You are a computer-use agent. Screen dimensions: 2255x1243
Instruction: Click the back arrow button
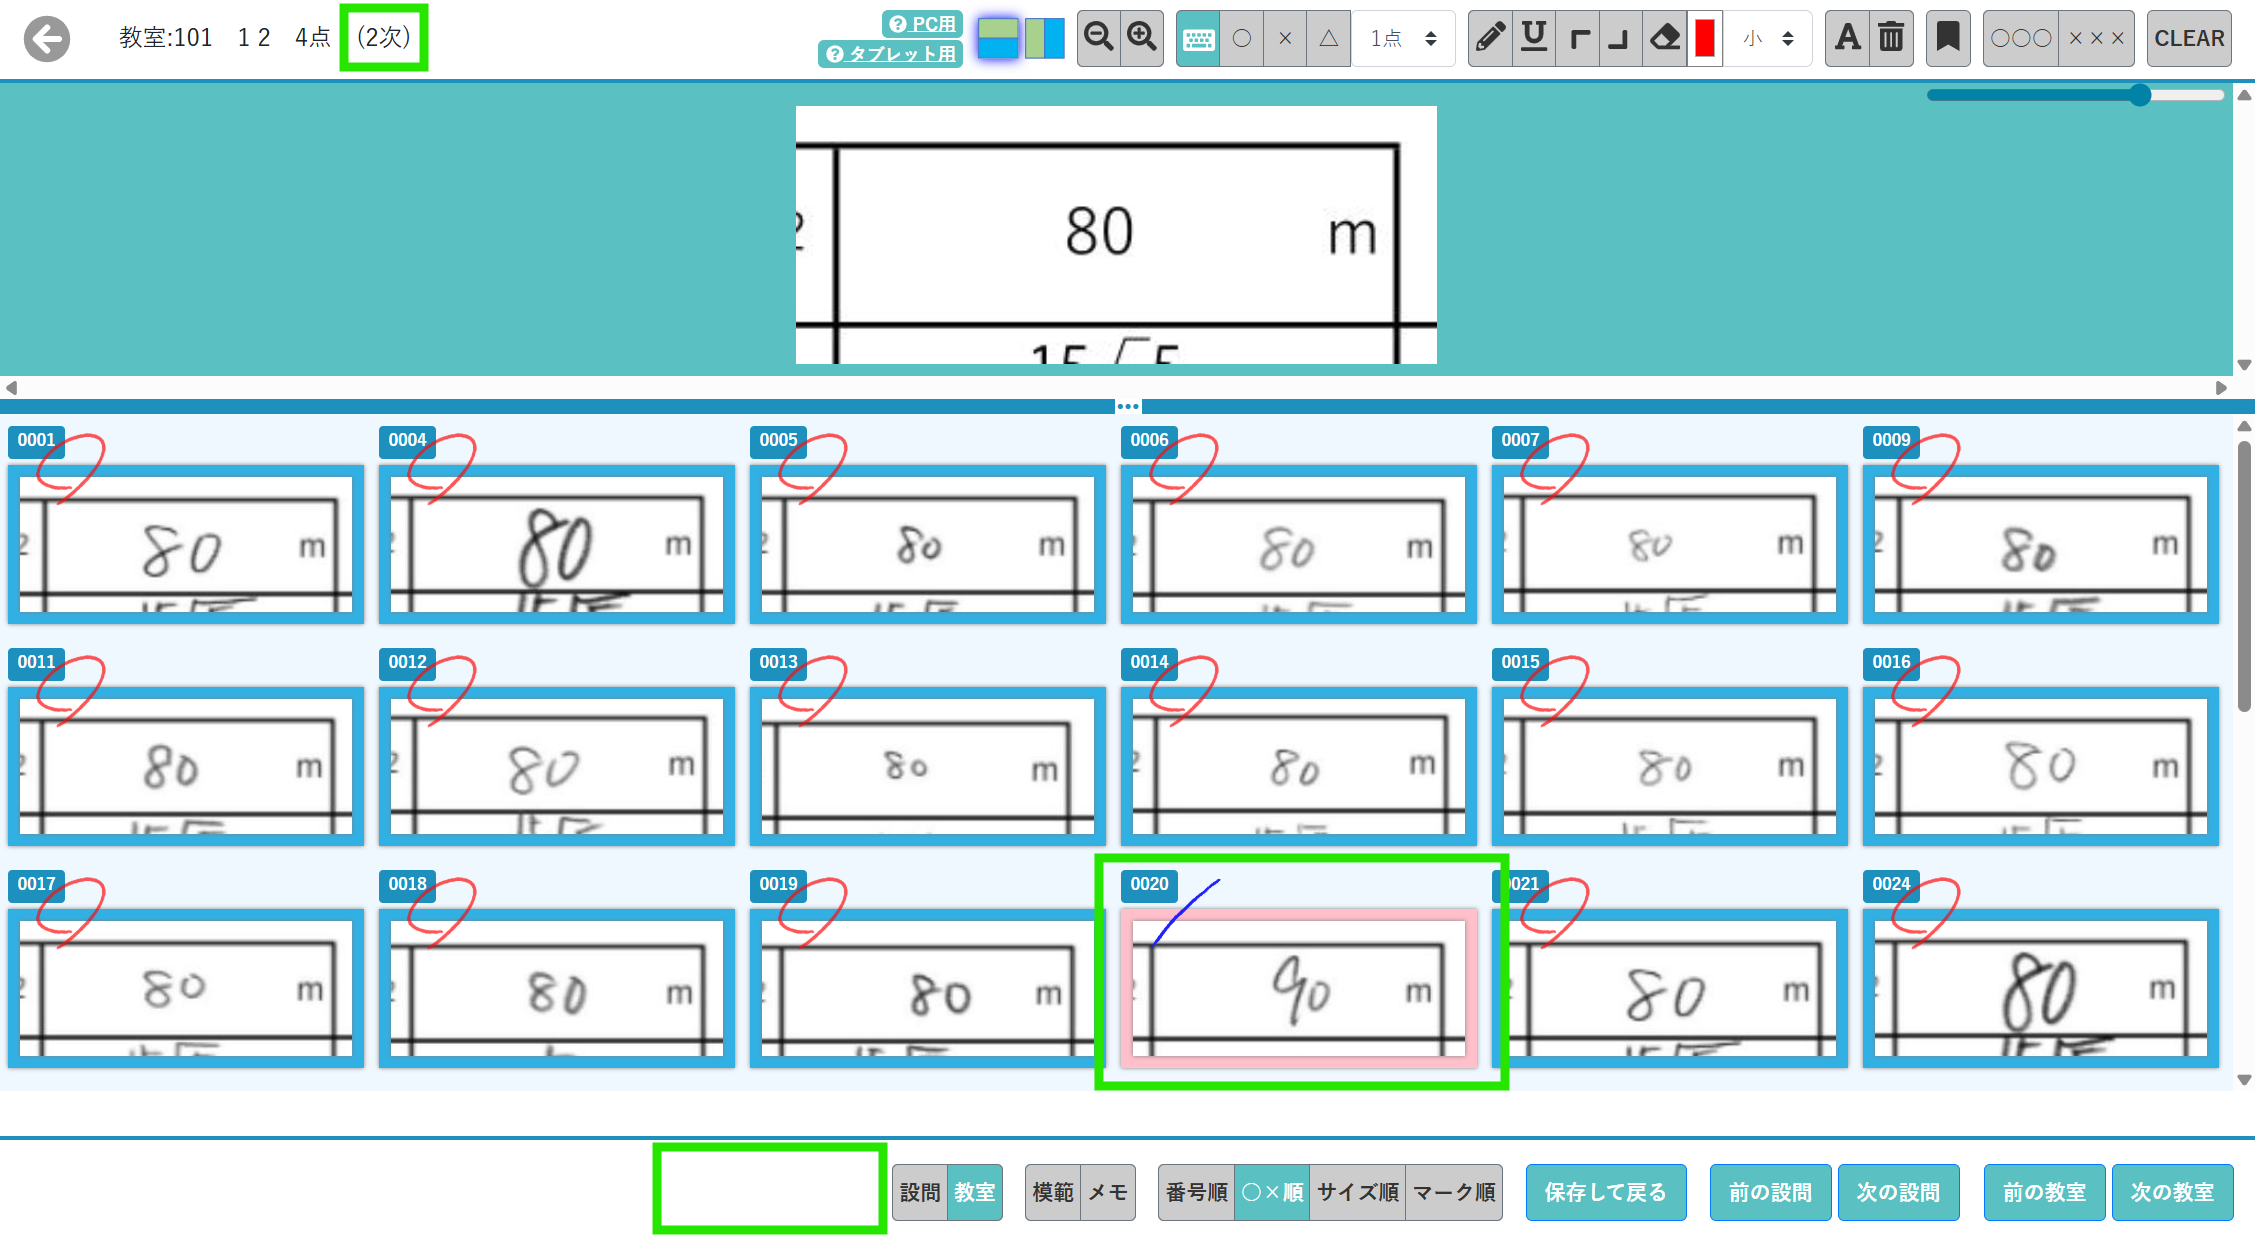47,39
